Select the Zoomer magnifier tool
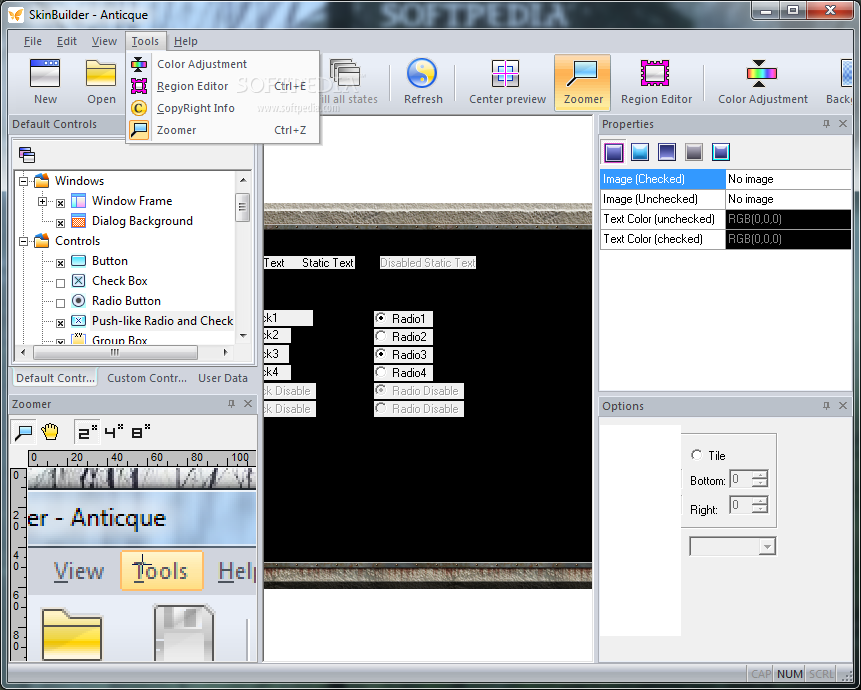 coord(24,433)
